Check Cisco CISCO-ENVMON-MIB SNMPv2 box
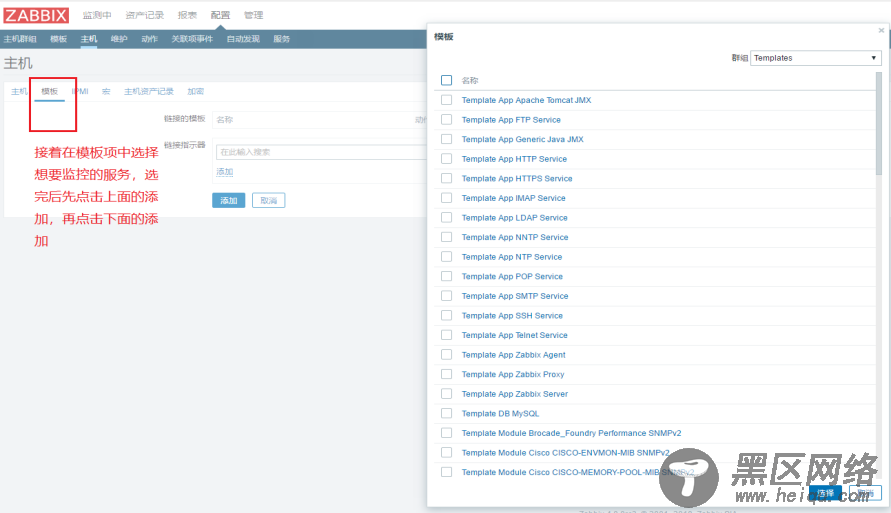Image resolution: width=891 pixels, height=513 pixels. [x=447, y=453]
